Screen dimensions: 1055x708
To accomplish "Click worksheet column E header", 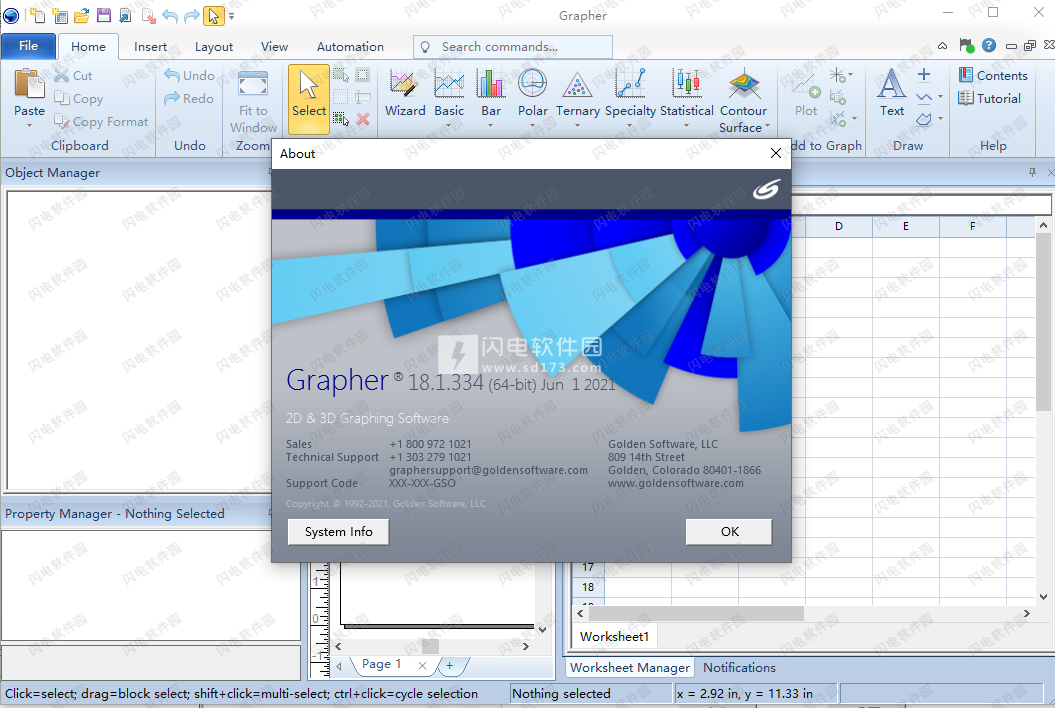I will (906, 226).
